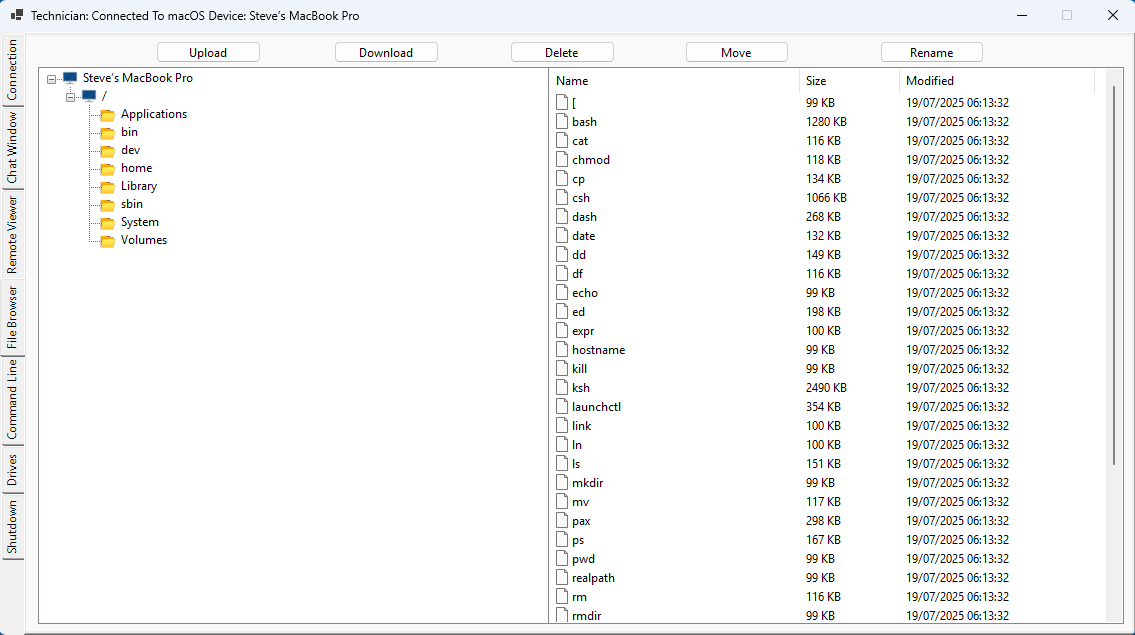Sort by the Modified column header
Viewport: 1135px width, 635px height.
(997, 80)
